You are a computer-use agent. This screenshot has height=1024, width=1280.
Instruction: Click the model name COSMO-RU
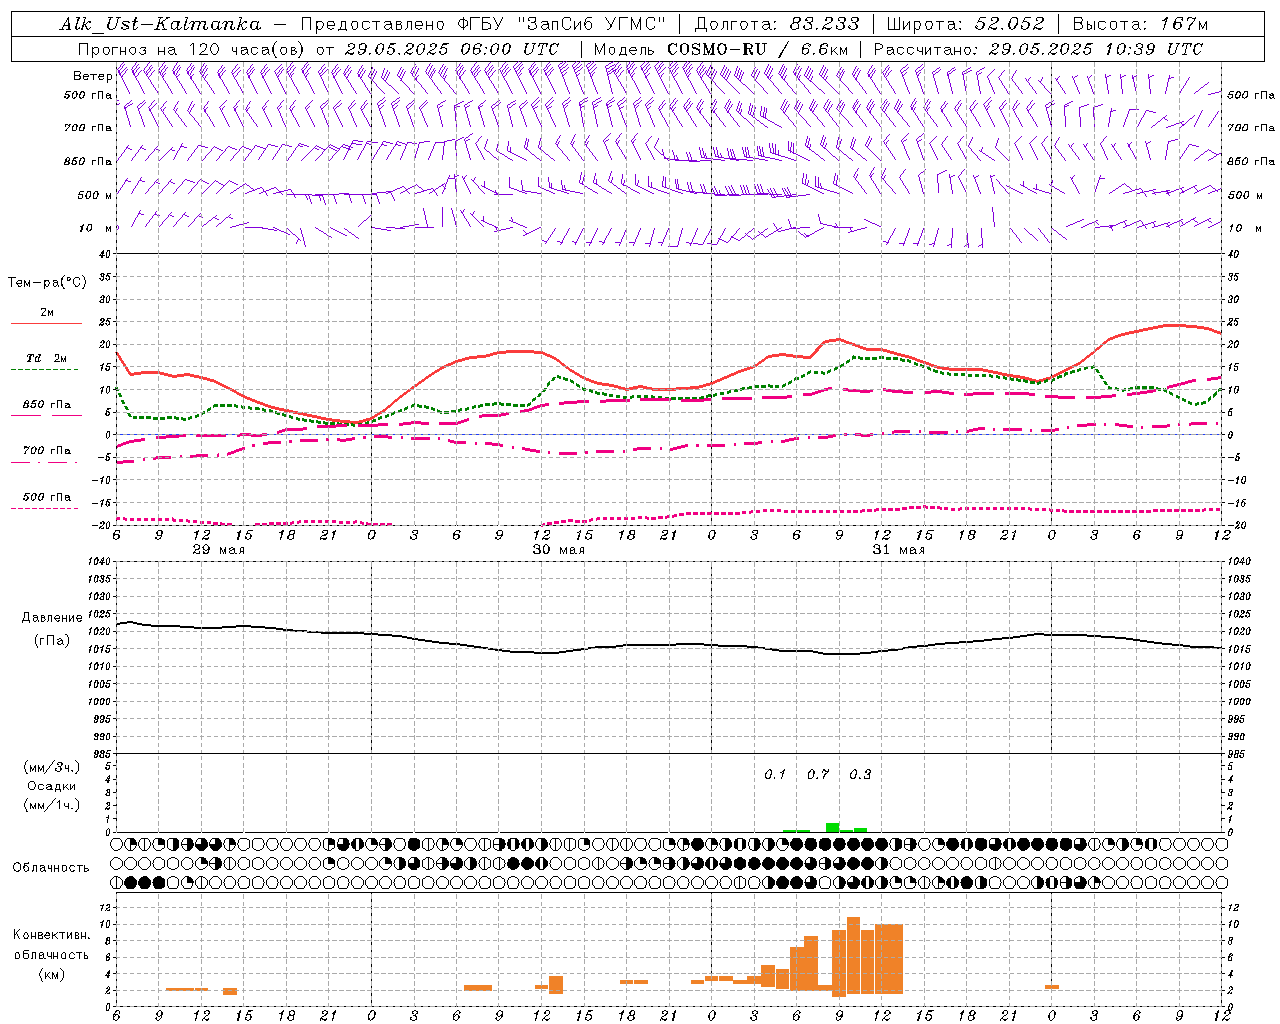717,49
